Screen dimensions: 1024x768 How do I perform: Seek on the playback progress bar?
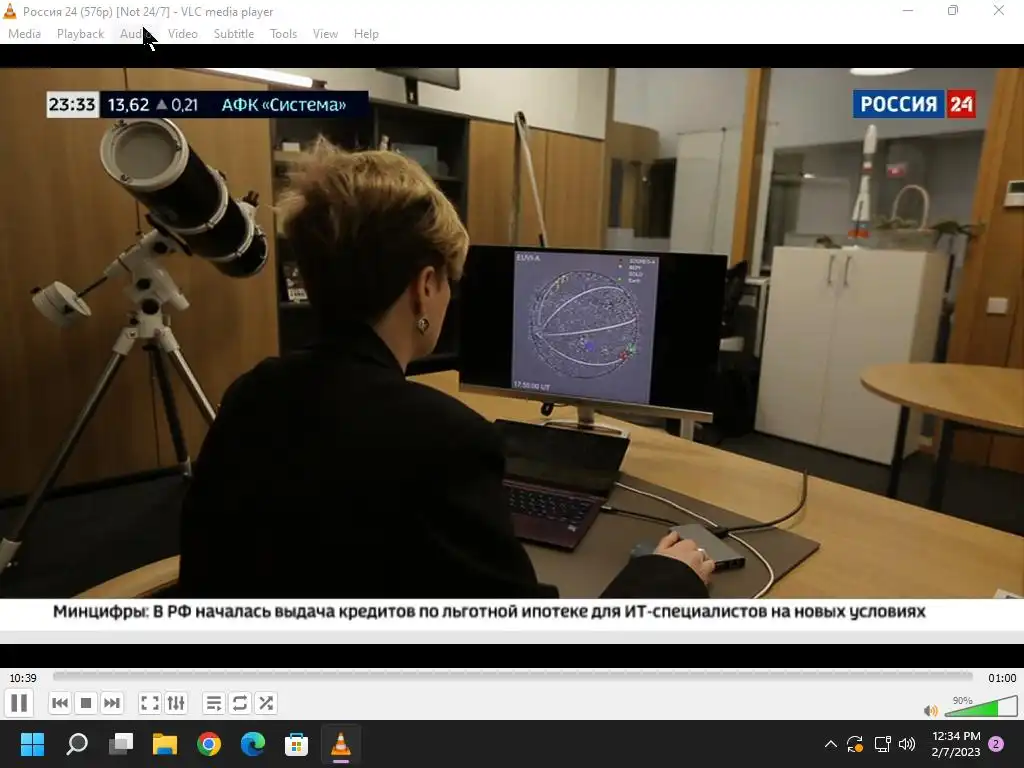point(513,677)
